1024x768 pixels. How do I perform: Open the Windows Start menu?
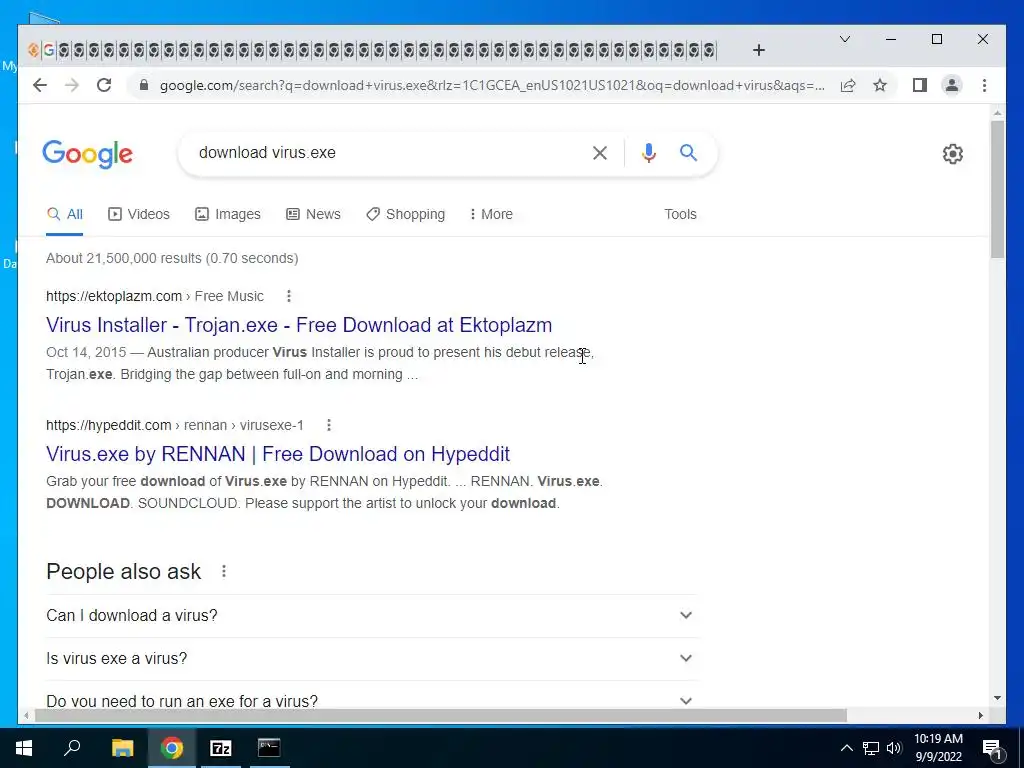tap(24, 748)
